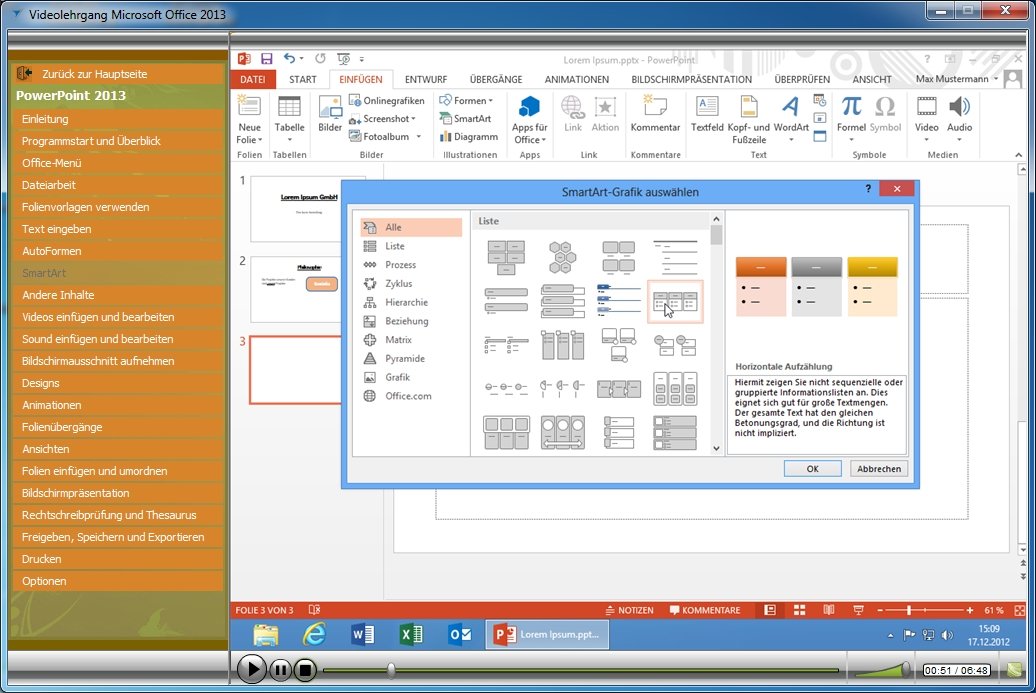Toggle the Notizen pane in status bar

(629, 610)
